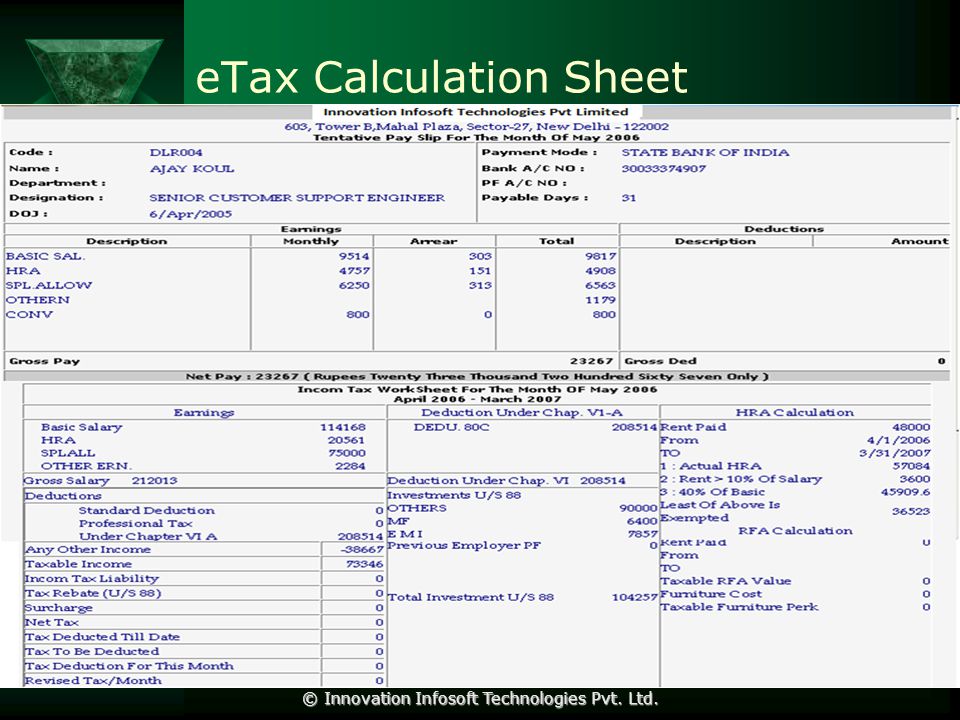Screen dimensions: 960x720
Task: Click the Total Investment U/S 88 value 104257
Action: click(635, 597)
